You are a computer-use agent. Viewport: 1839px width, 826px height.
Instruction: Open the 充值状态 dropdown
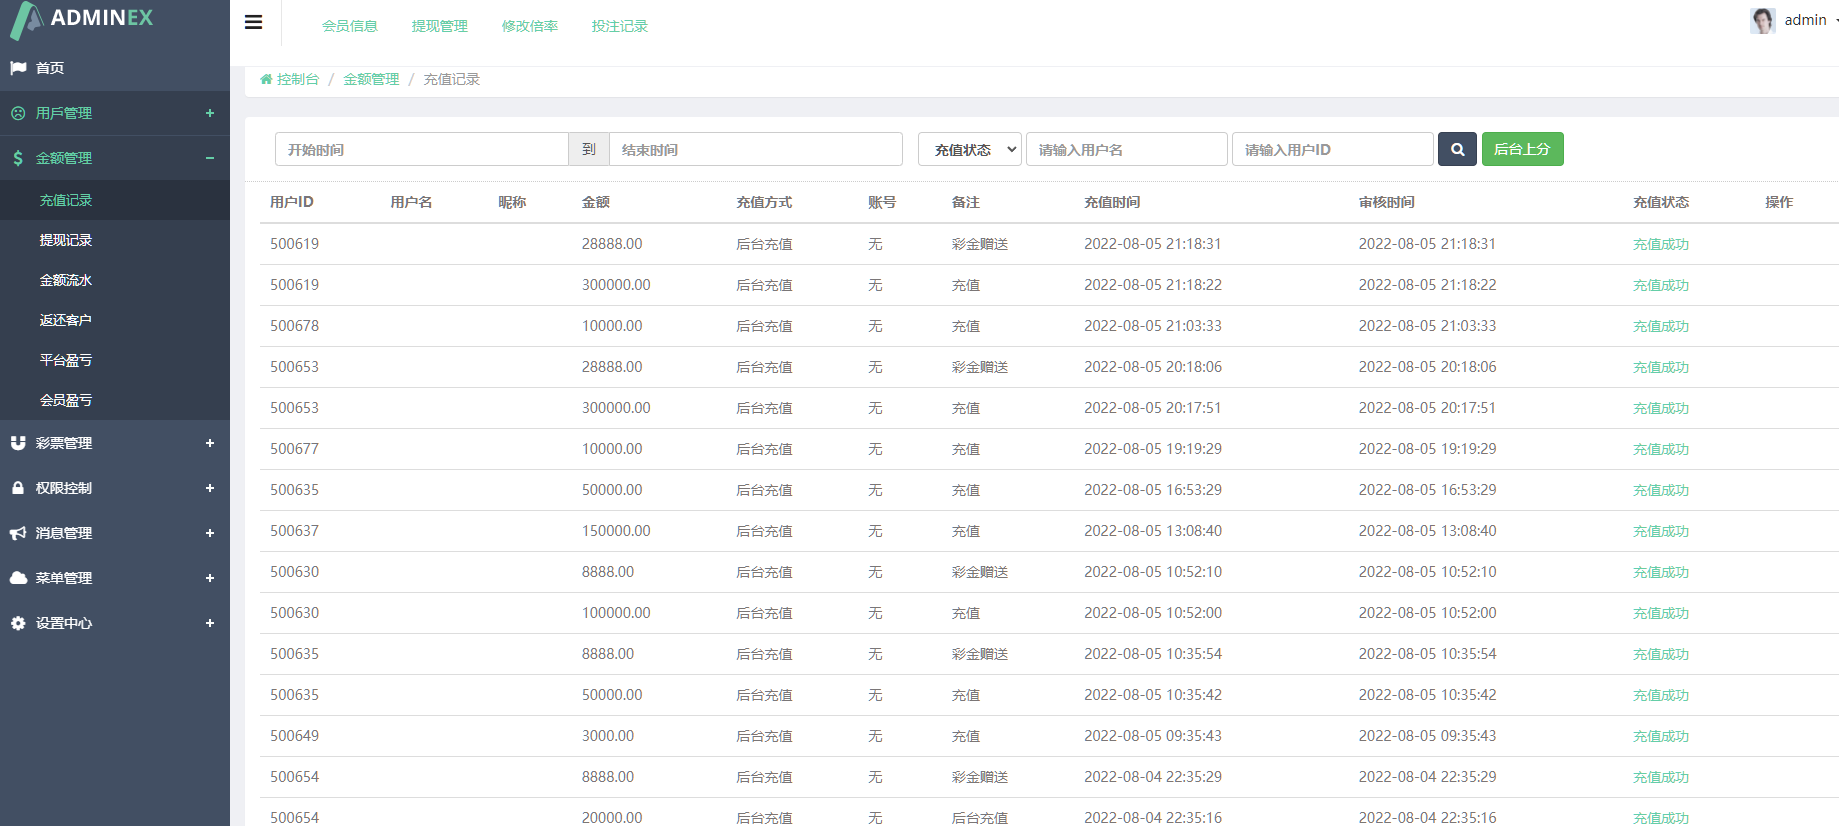pos(969,149)
